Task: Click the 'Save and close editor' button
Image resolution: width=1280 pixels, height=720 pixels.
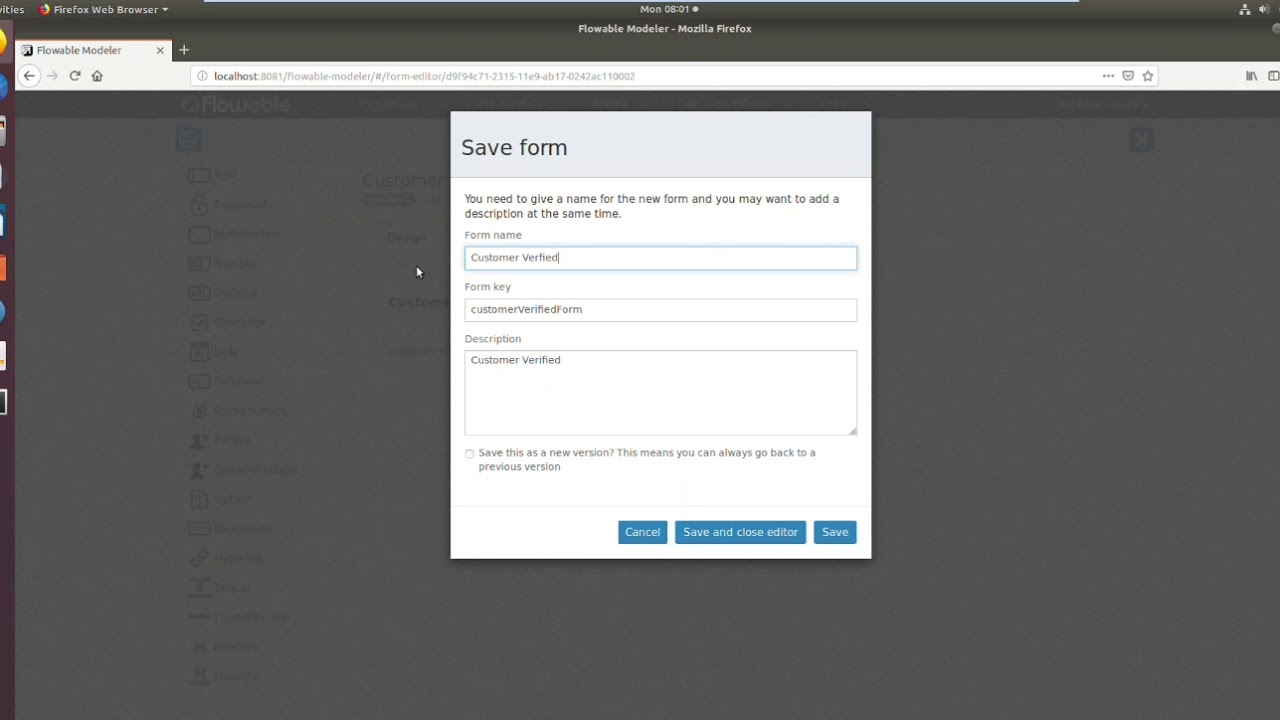Action: [x=740, y=532]
